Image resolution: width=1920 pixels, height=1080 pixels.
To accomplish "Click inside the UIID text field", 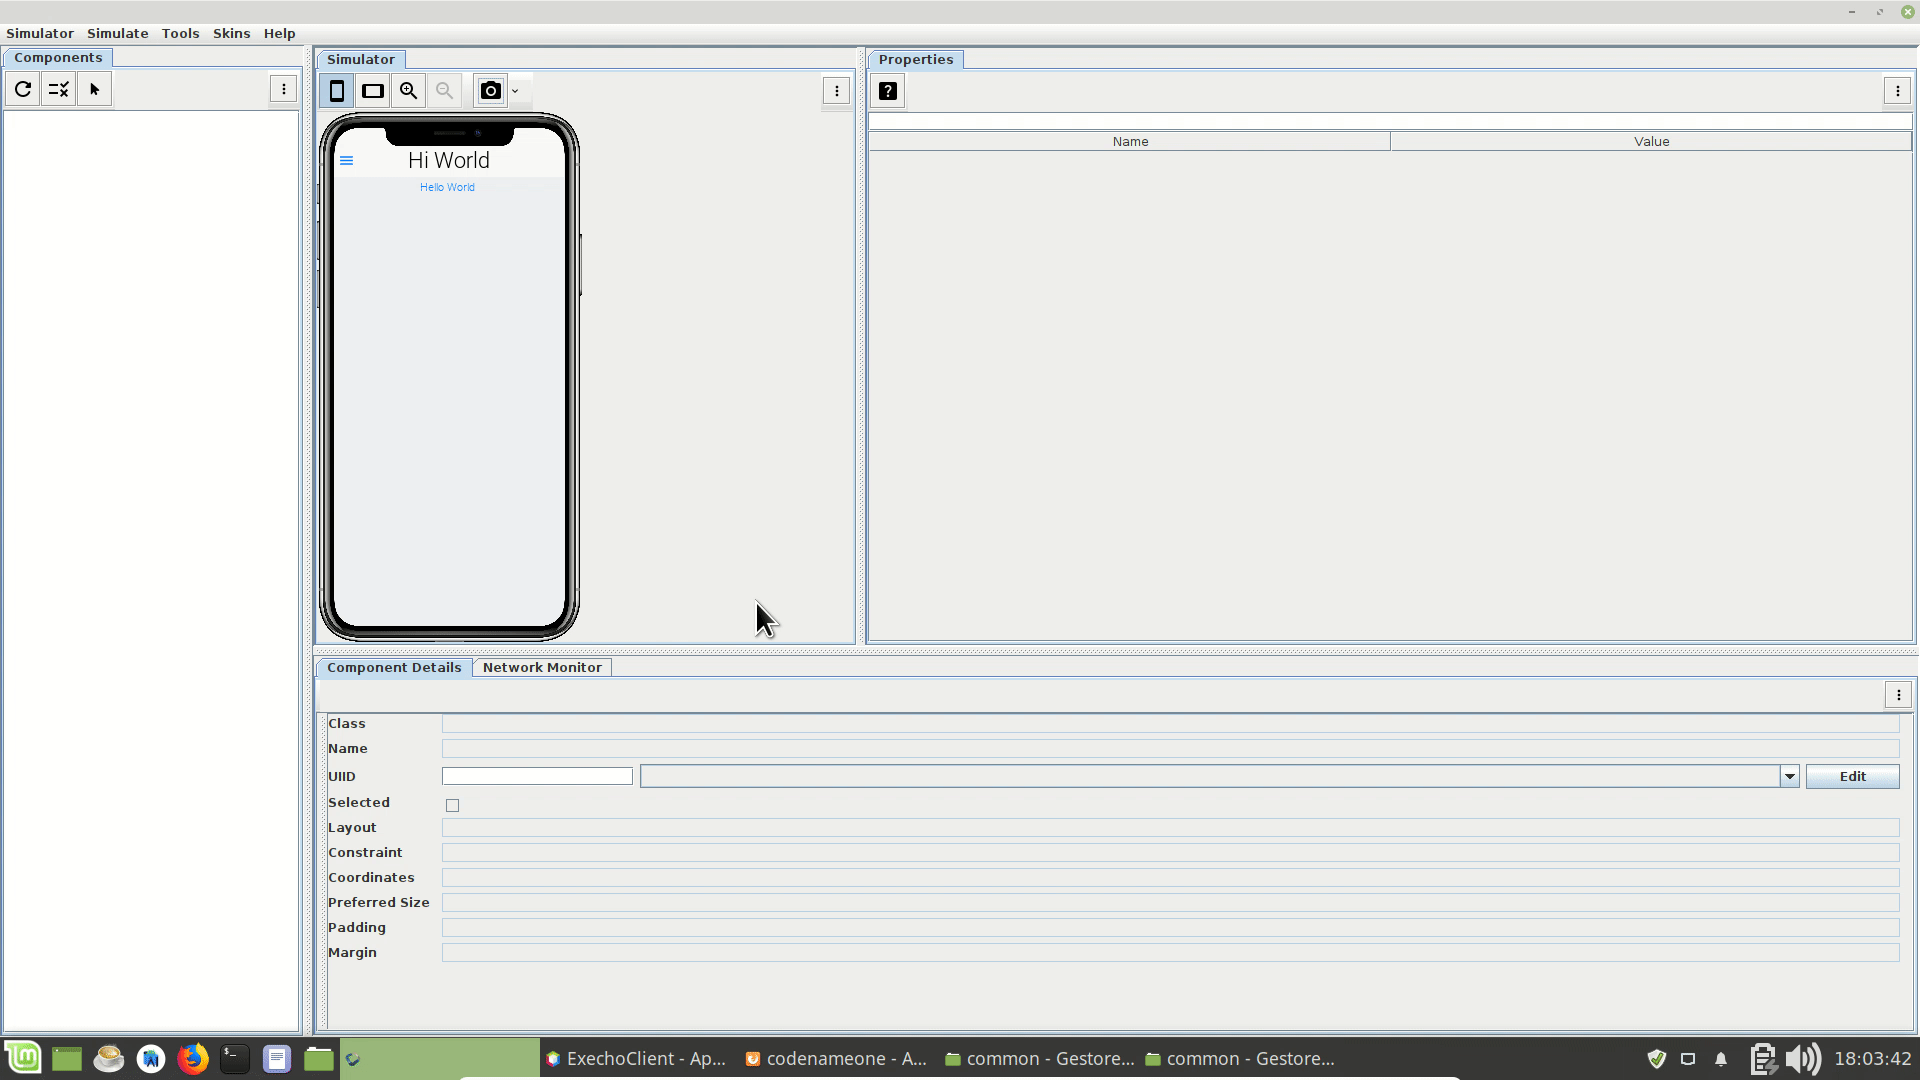I will [537, 776].
